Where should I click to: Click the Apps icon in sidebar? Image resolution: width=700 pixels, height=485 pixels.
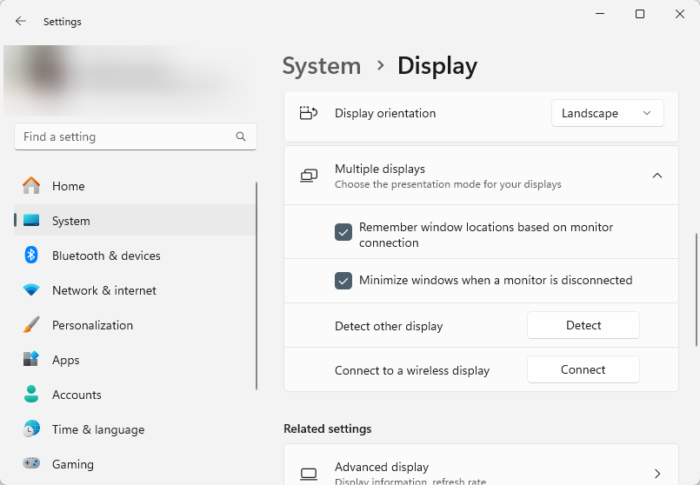[x=31, y=360]
